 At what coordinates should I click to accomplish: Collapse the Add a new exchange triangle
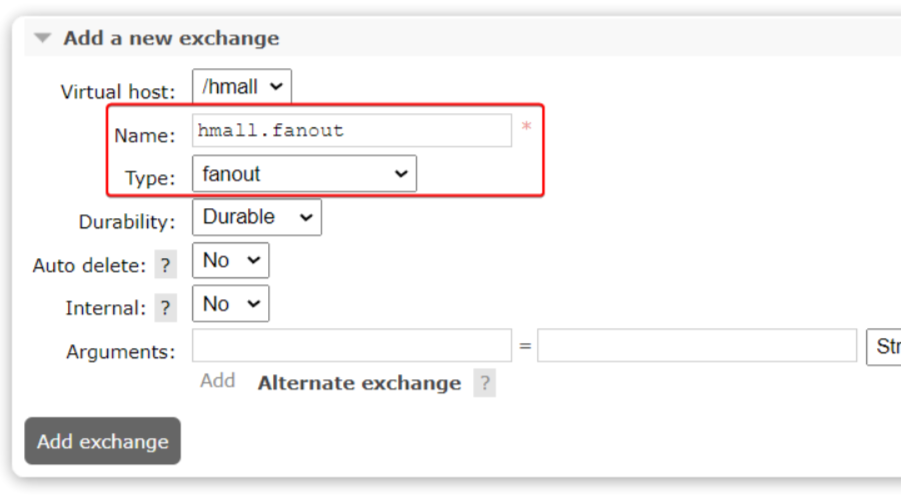pos(42,39)
